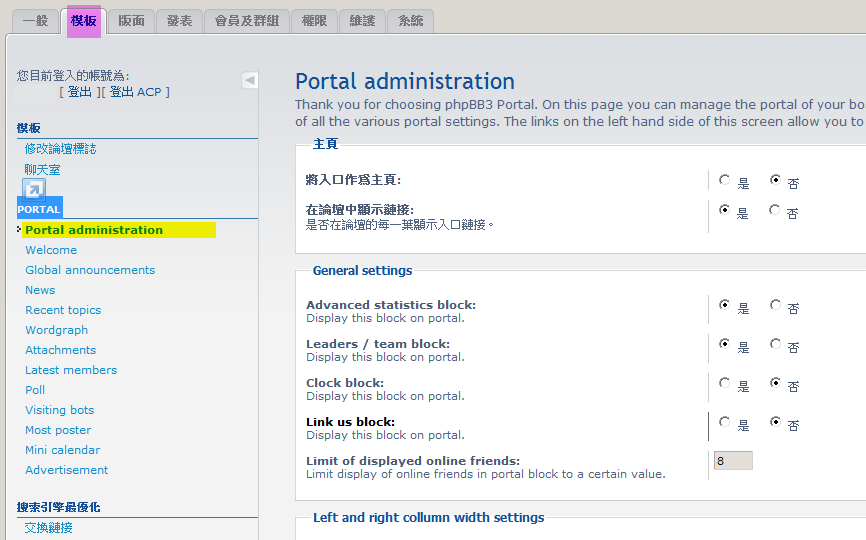The width and height of the screenshot is (866, 540).
Task: Enable the Clock block on portal
Action: (725, 384)
